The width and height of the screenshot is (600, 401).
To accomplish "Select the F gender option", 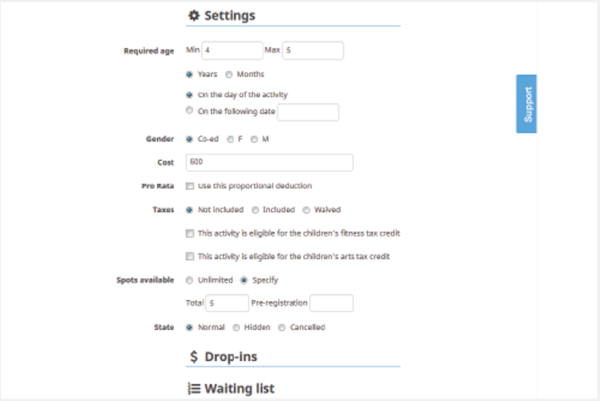I will (229, 139).
